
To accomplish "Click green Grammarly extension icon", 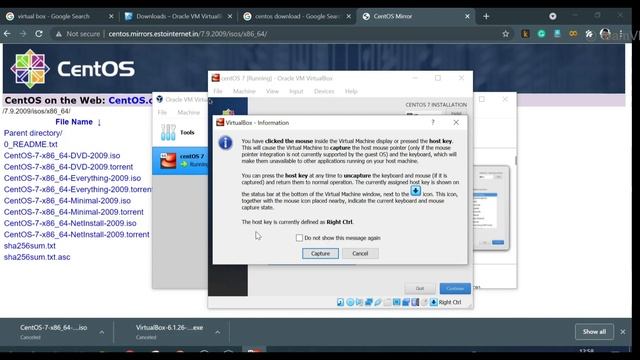I will pos(541,34).
